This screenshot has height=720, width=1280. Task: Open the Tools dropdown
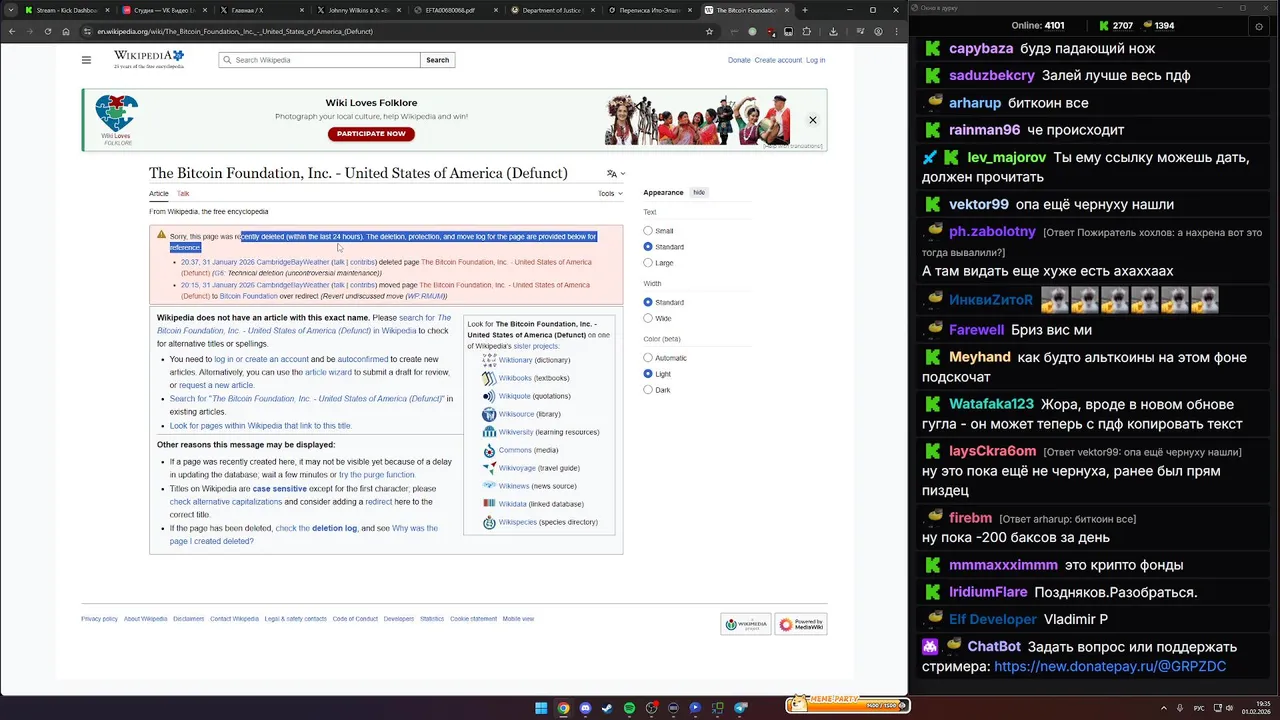click(x=610, y=194)
